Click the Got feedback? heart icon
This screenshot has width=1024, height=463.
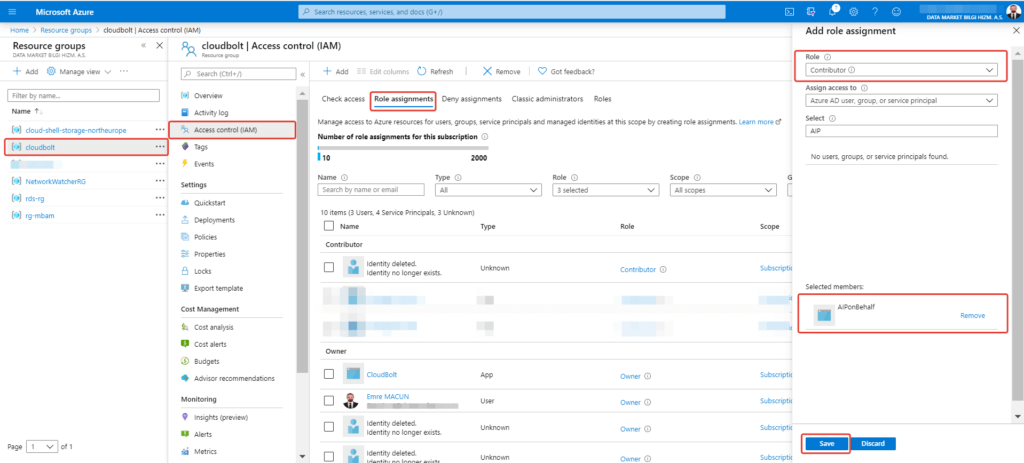(542, 71)
